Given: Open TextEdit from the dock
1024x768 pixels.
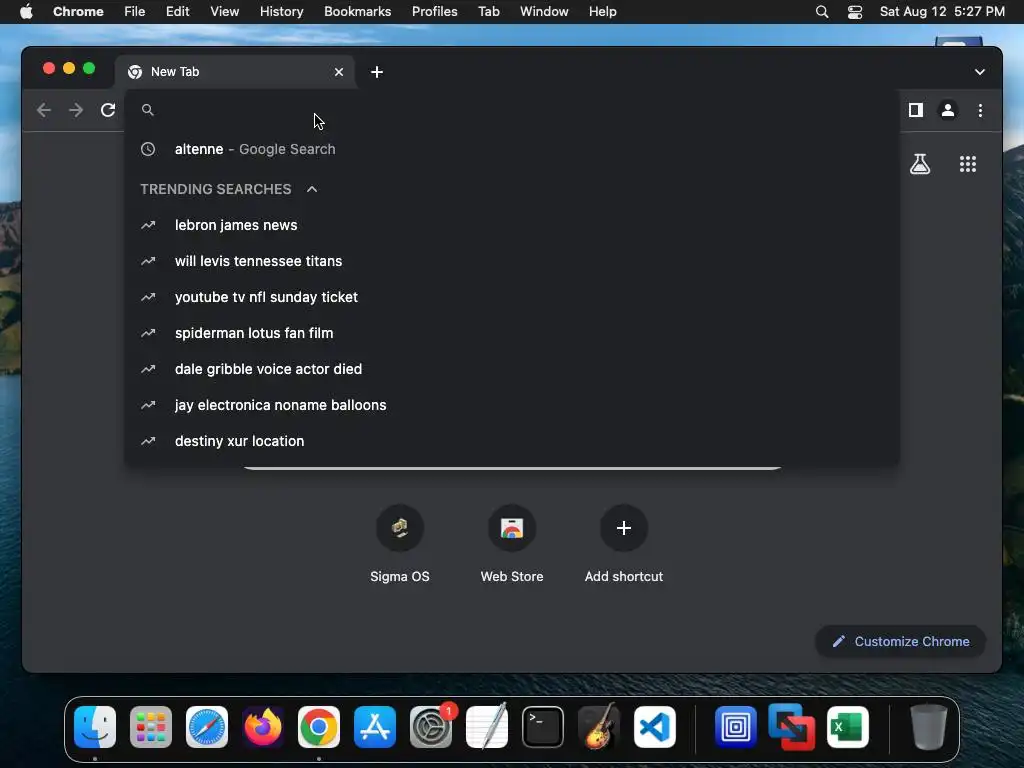Looking at the screenshot, I should [x=487, y=726].
